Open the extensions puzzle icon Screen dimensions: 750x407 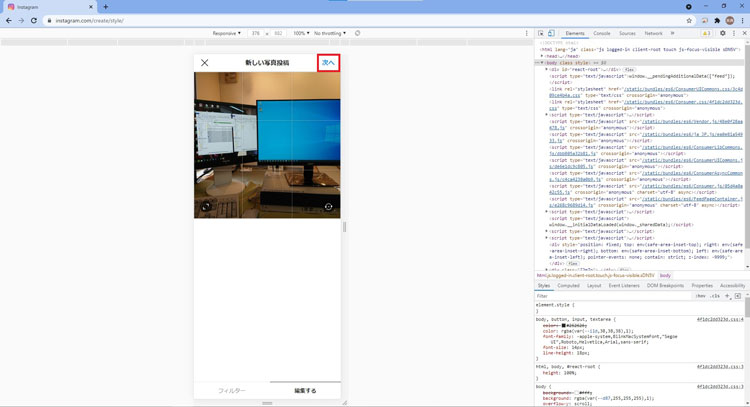pyautogui.click(x=717, y=21)
